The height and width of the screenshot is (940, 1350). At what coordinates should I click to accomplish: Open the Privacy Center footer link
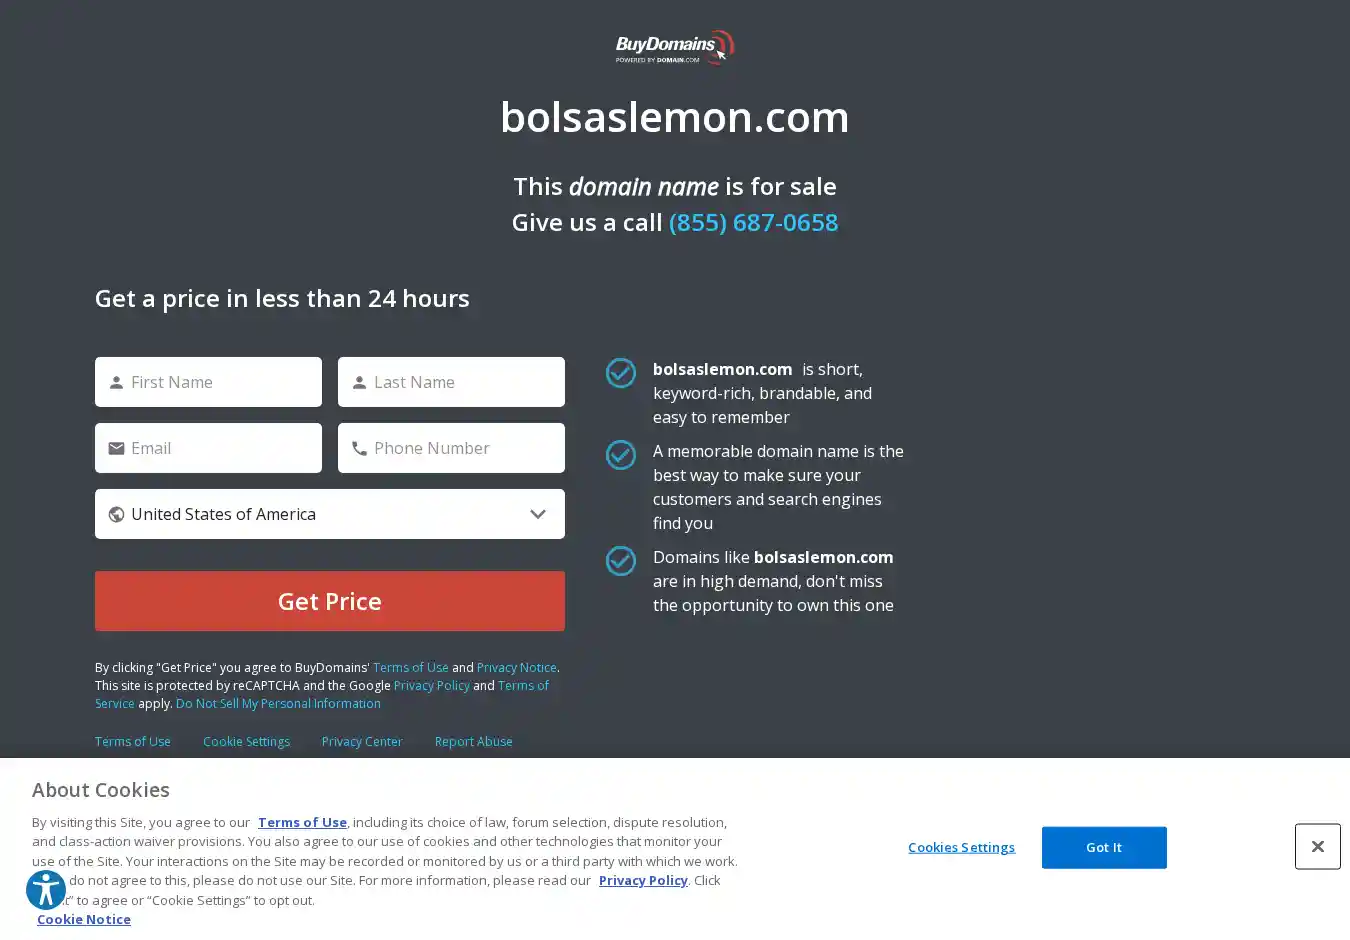pos(362,742)
